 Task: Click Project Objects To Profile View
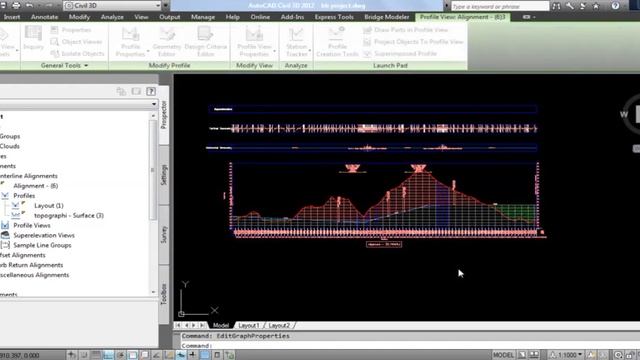coord(413,42)
